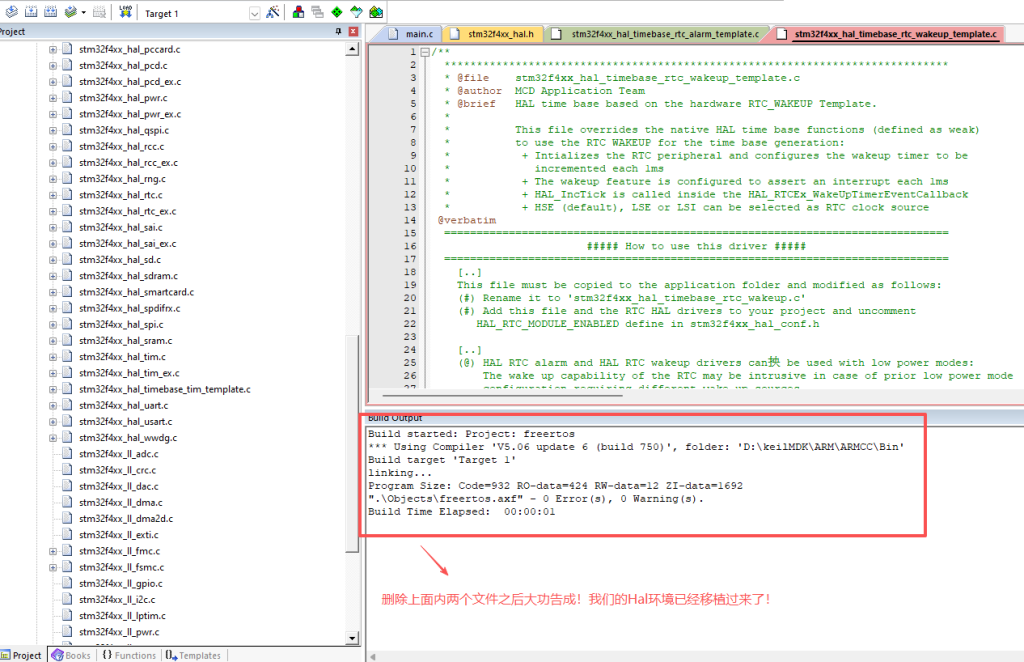Open the Functions tab at panel bottom

point(129,655)
